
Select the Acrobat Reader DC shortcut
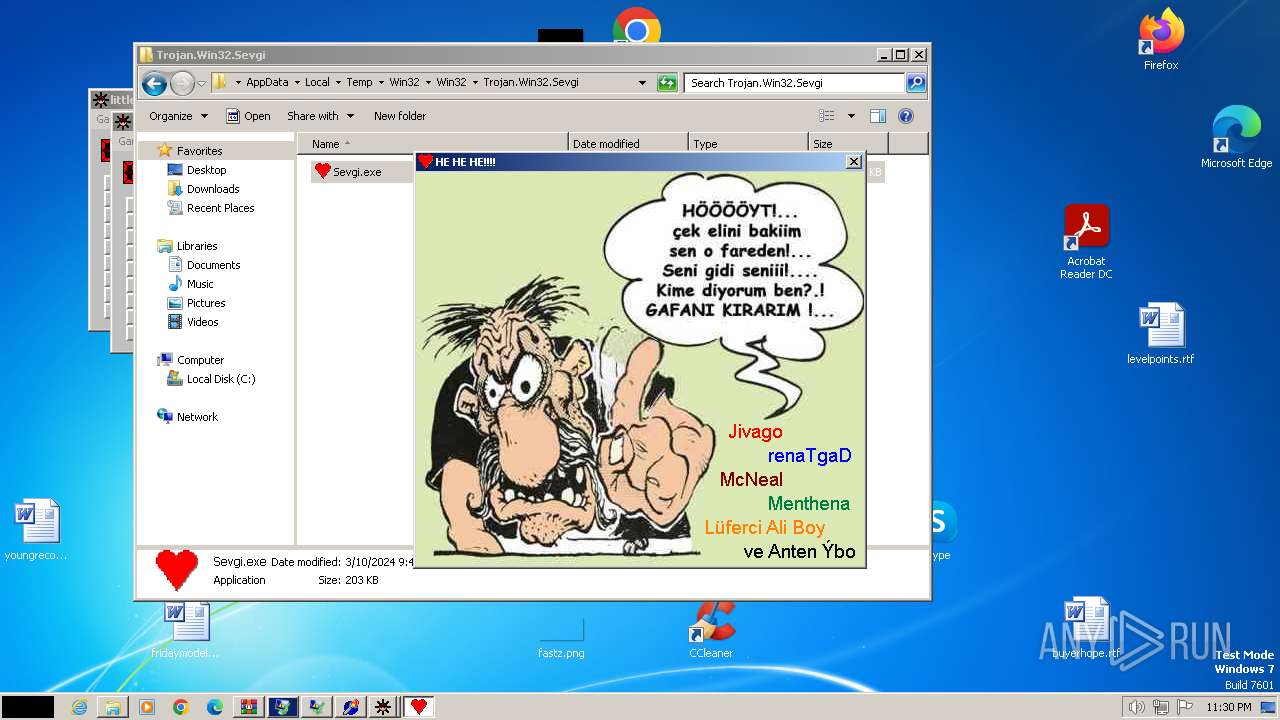click(x=1086, y=242)
